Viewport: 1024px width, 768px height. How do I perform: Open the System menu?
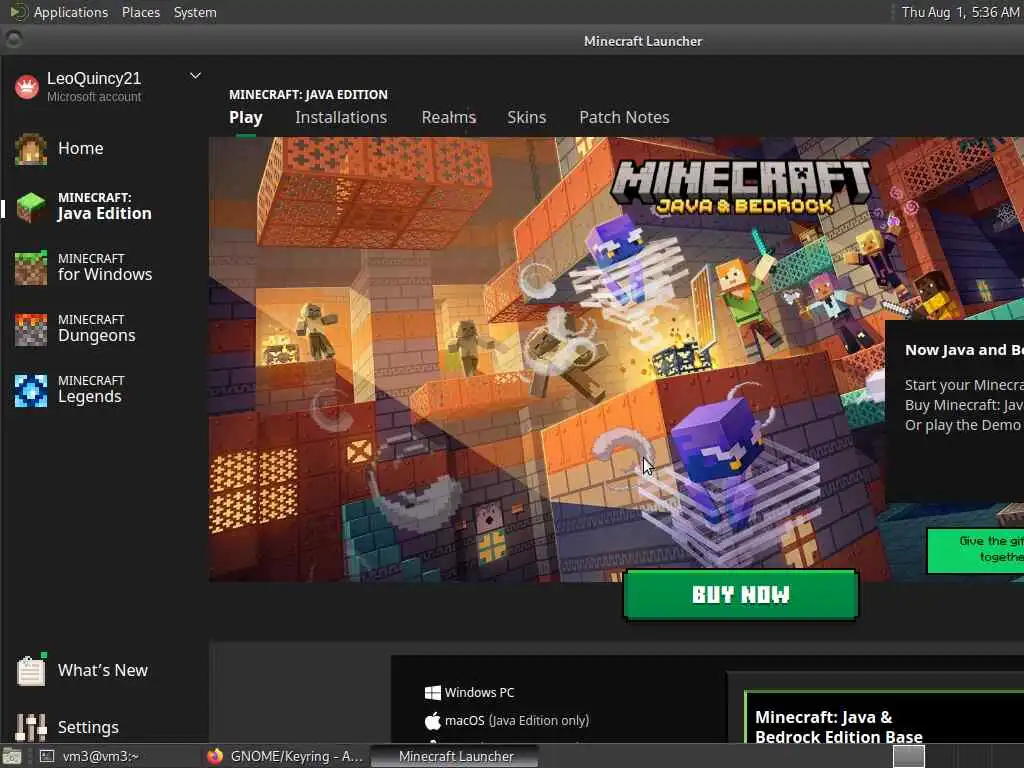click(195, 12)
